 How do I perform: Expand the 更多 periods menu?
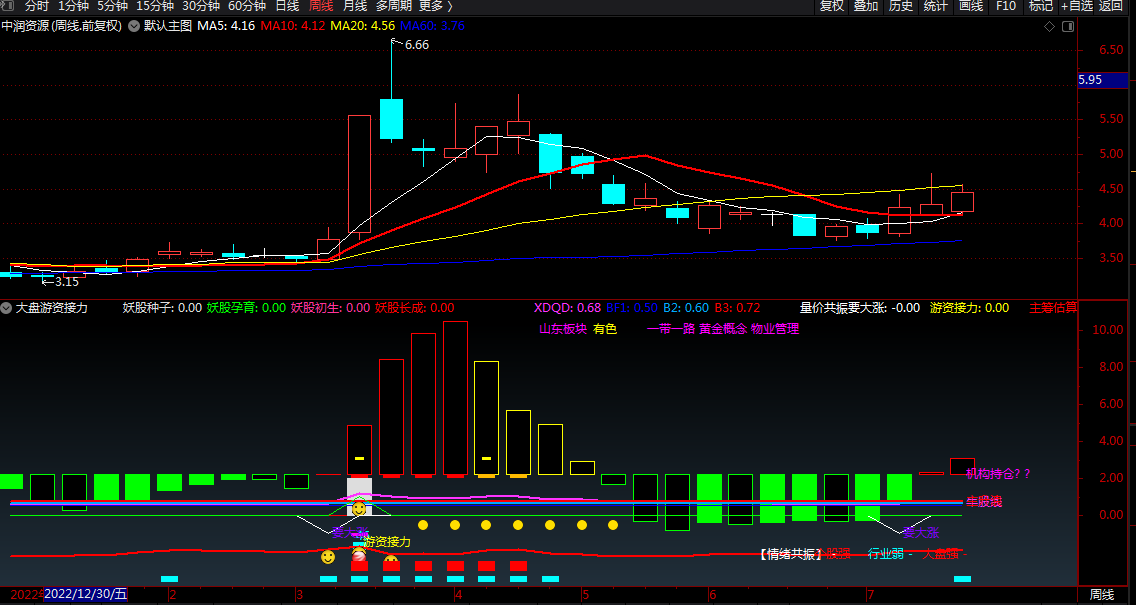tap(435, 6)
